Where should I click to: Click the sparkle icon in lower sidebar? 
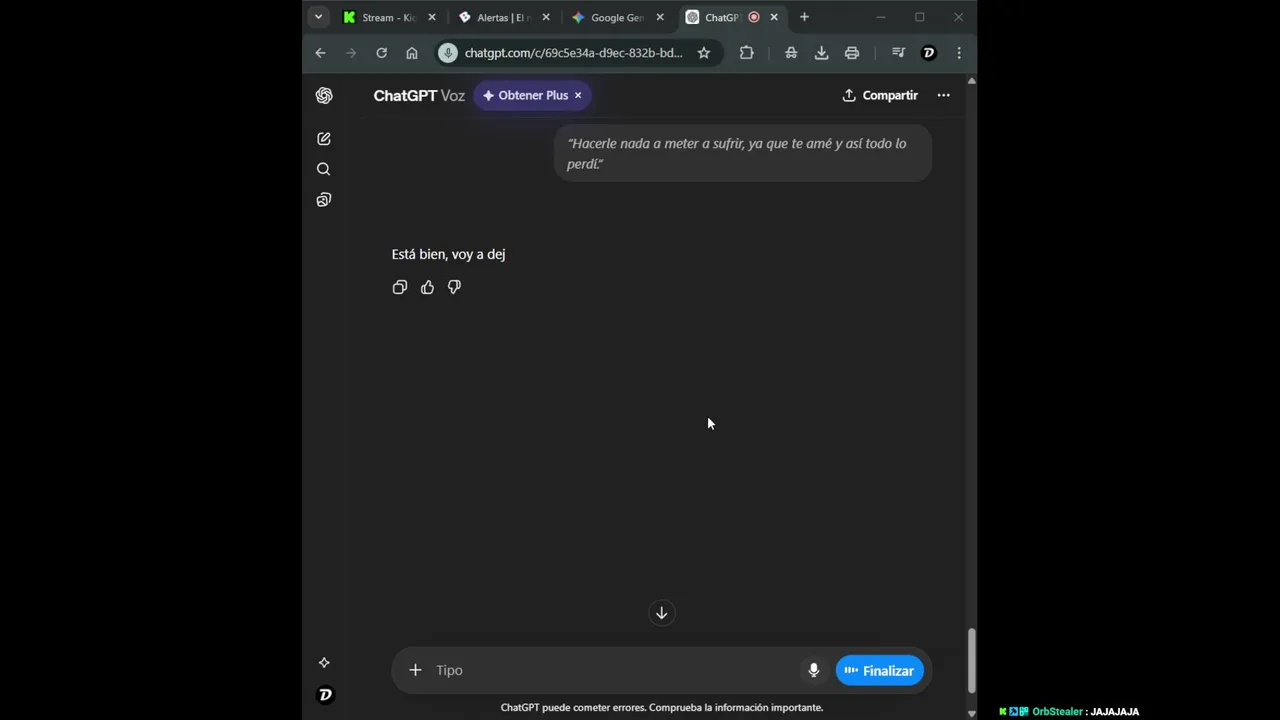(x=324, y=662)
